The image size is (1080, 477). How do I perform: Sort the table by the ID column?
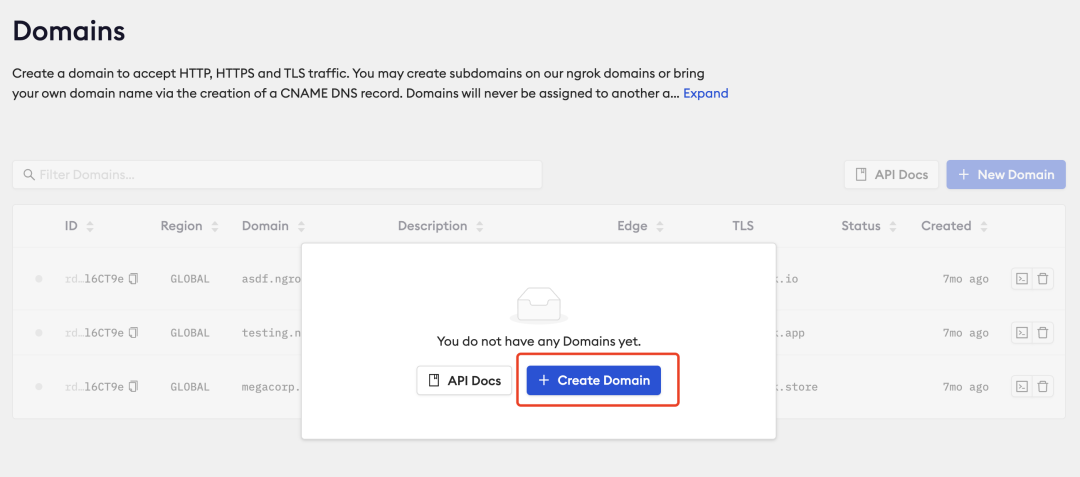pos(90,227)
